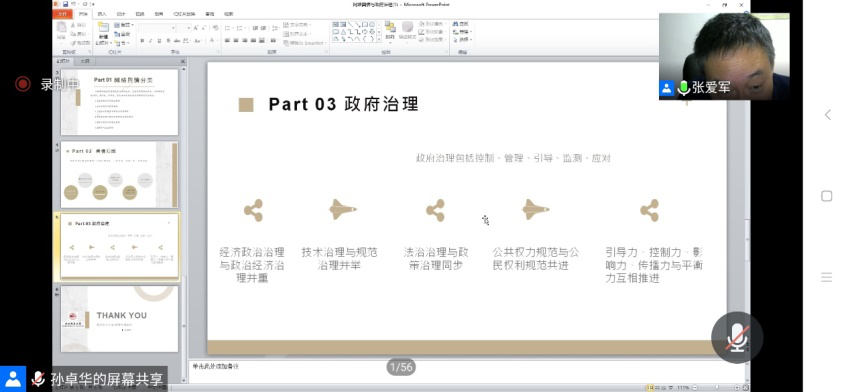Click the paste clipboard icon

62,27
